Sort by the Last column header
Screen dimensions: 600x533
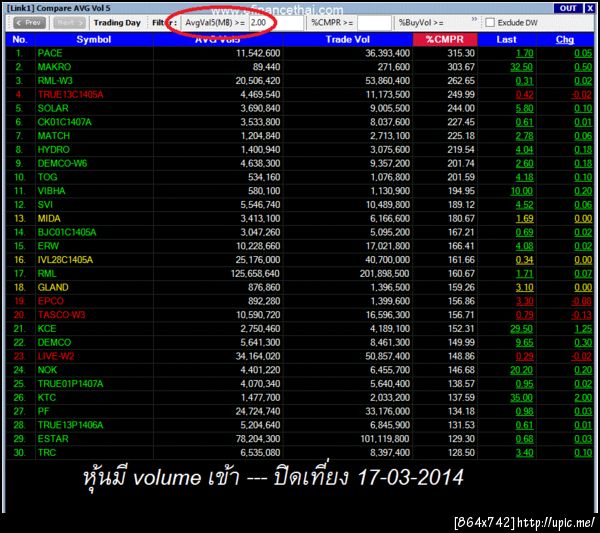click(506, 39)
